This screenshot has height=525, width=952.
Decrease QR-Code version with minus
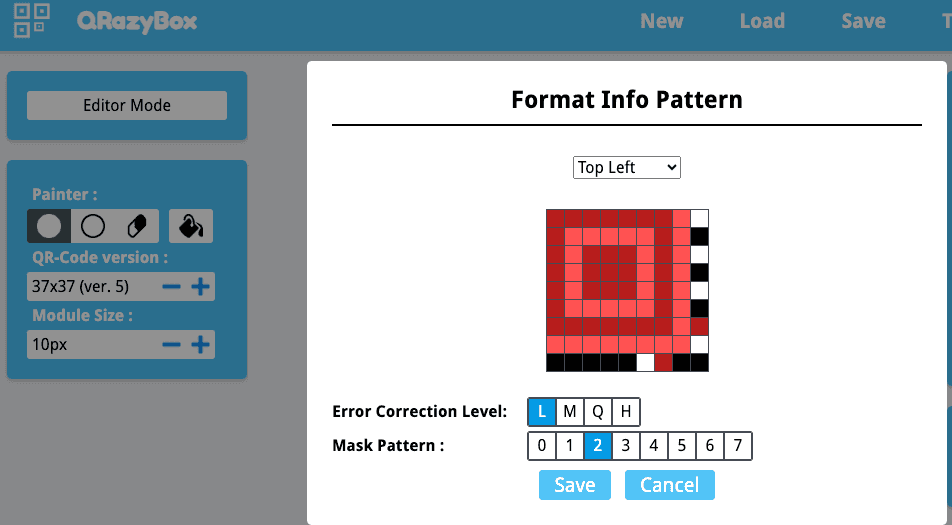click(x=172, y=288)
